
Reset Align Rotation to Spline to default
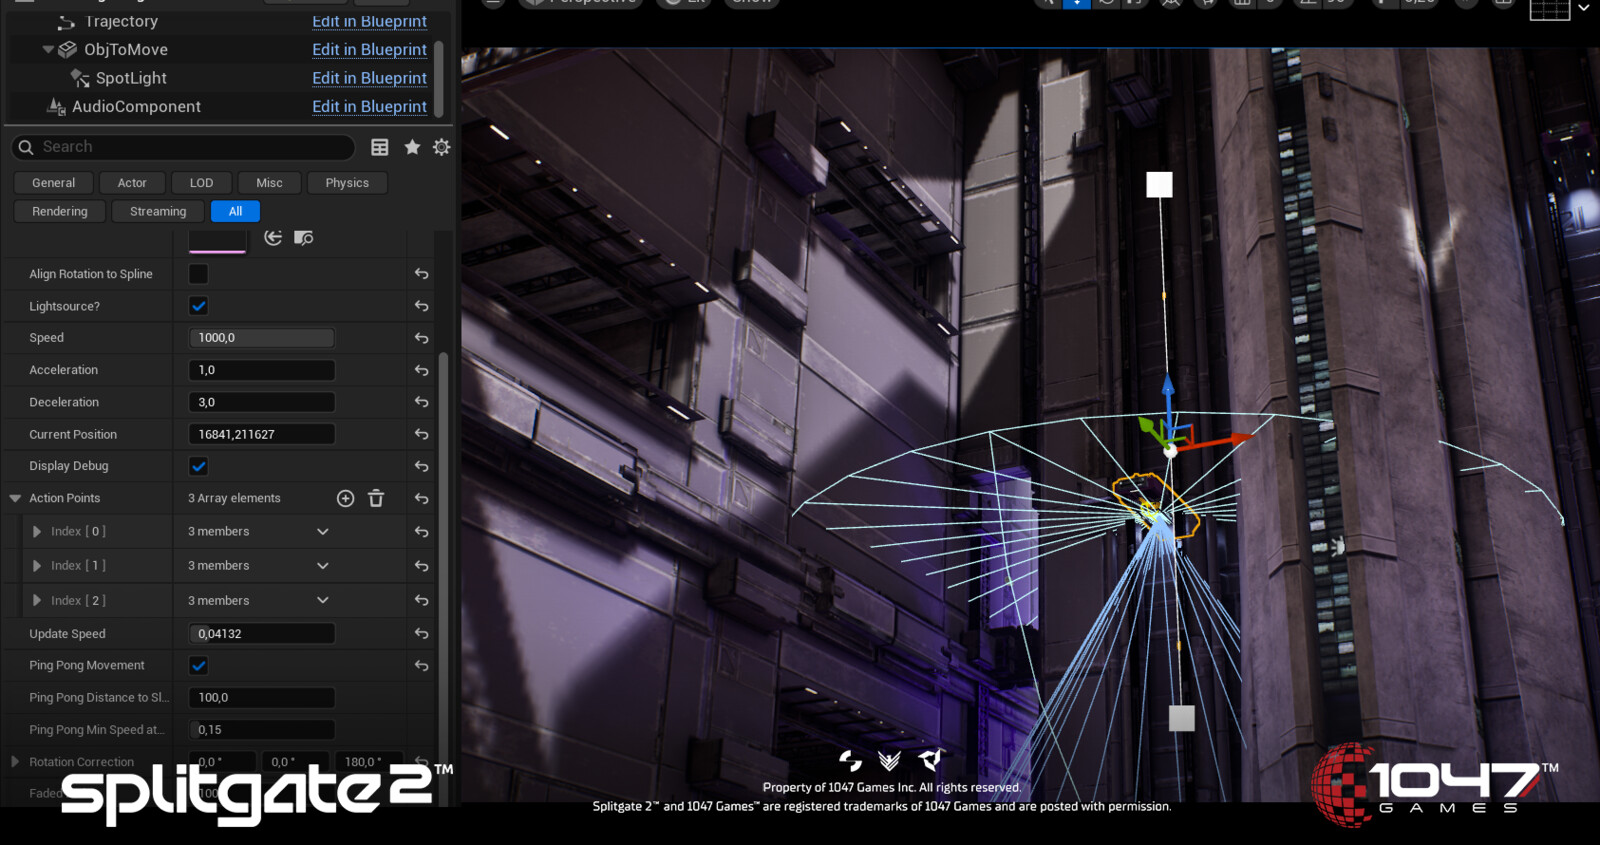pyautogui.click(x=422, y=274)
